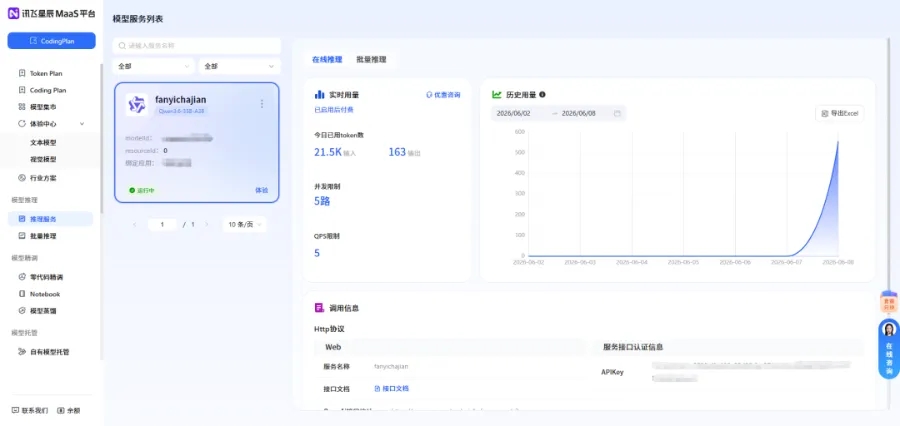
Task: Click the Coding Plan sidebar icon
Action: tap(22, 90)
